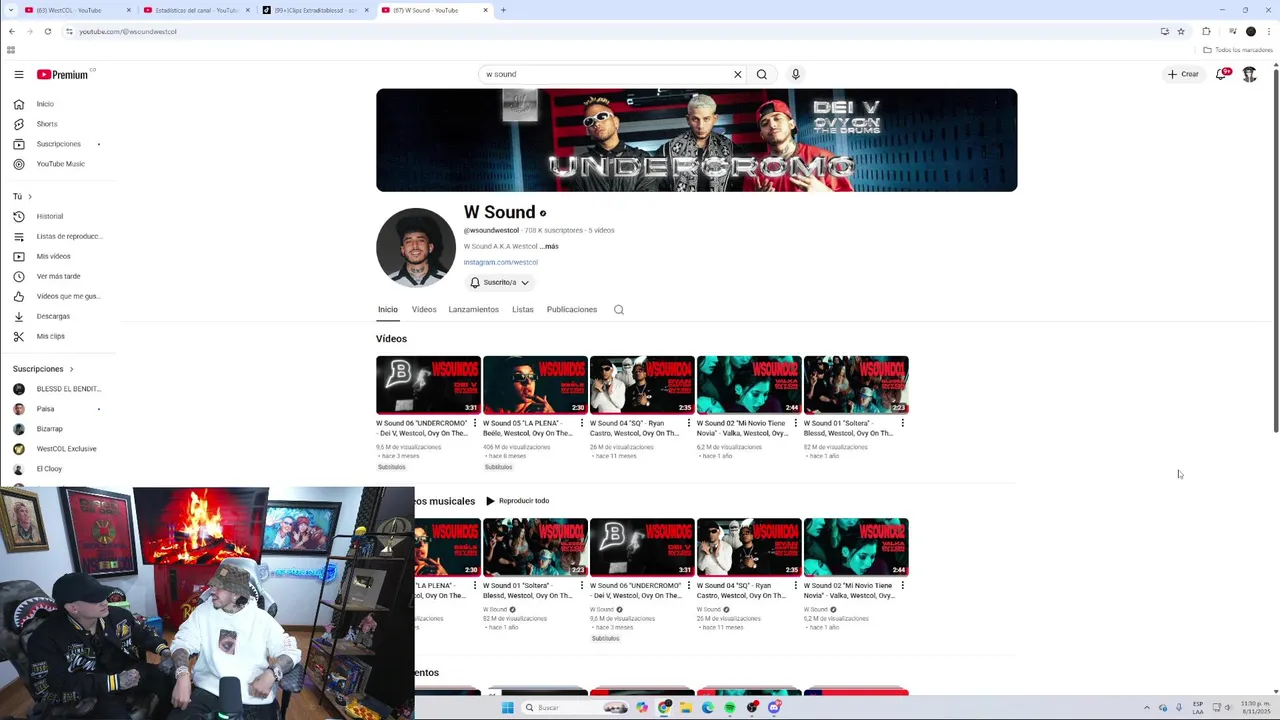
Task: Show hidden system tray icons chevron
Action: click(x=1147, y=708)
